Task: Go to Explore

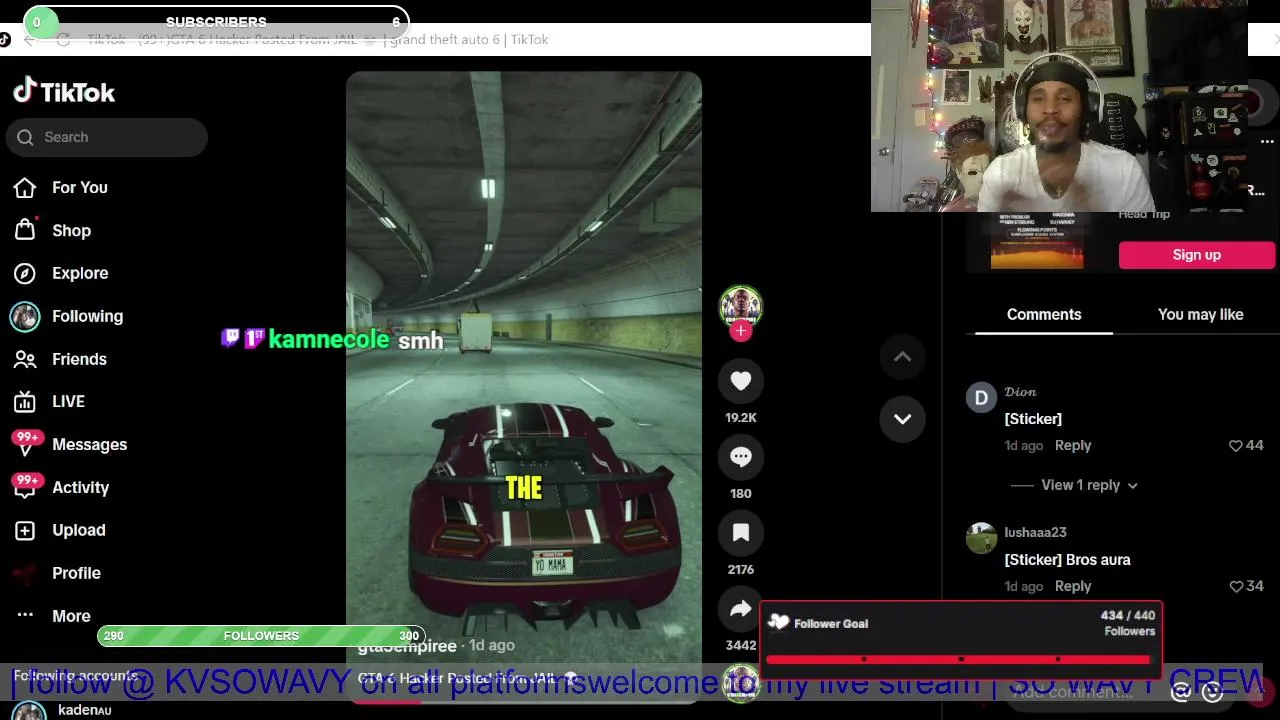Action: point(80,273)
